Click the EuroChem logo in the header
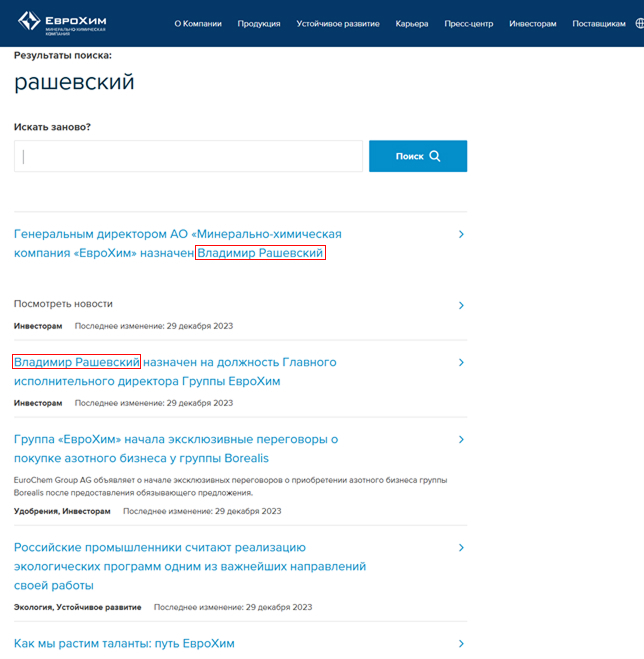The width and height of the screenshot is (644, 659). (x=62, y=22)
